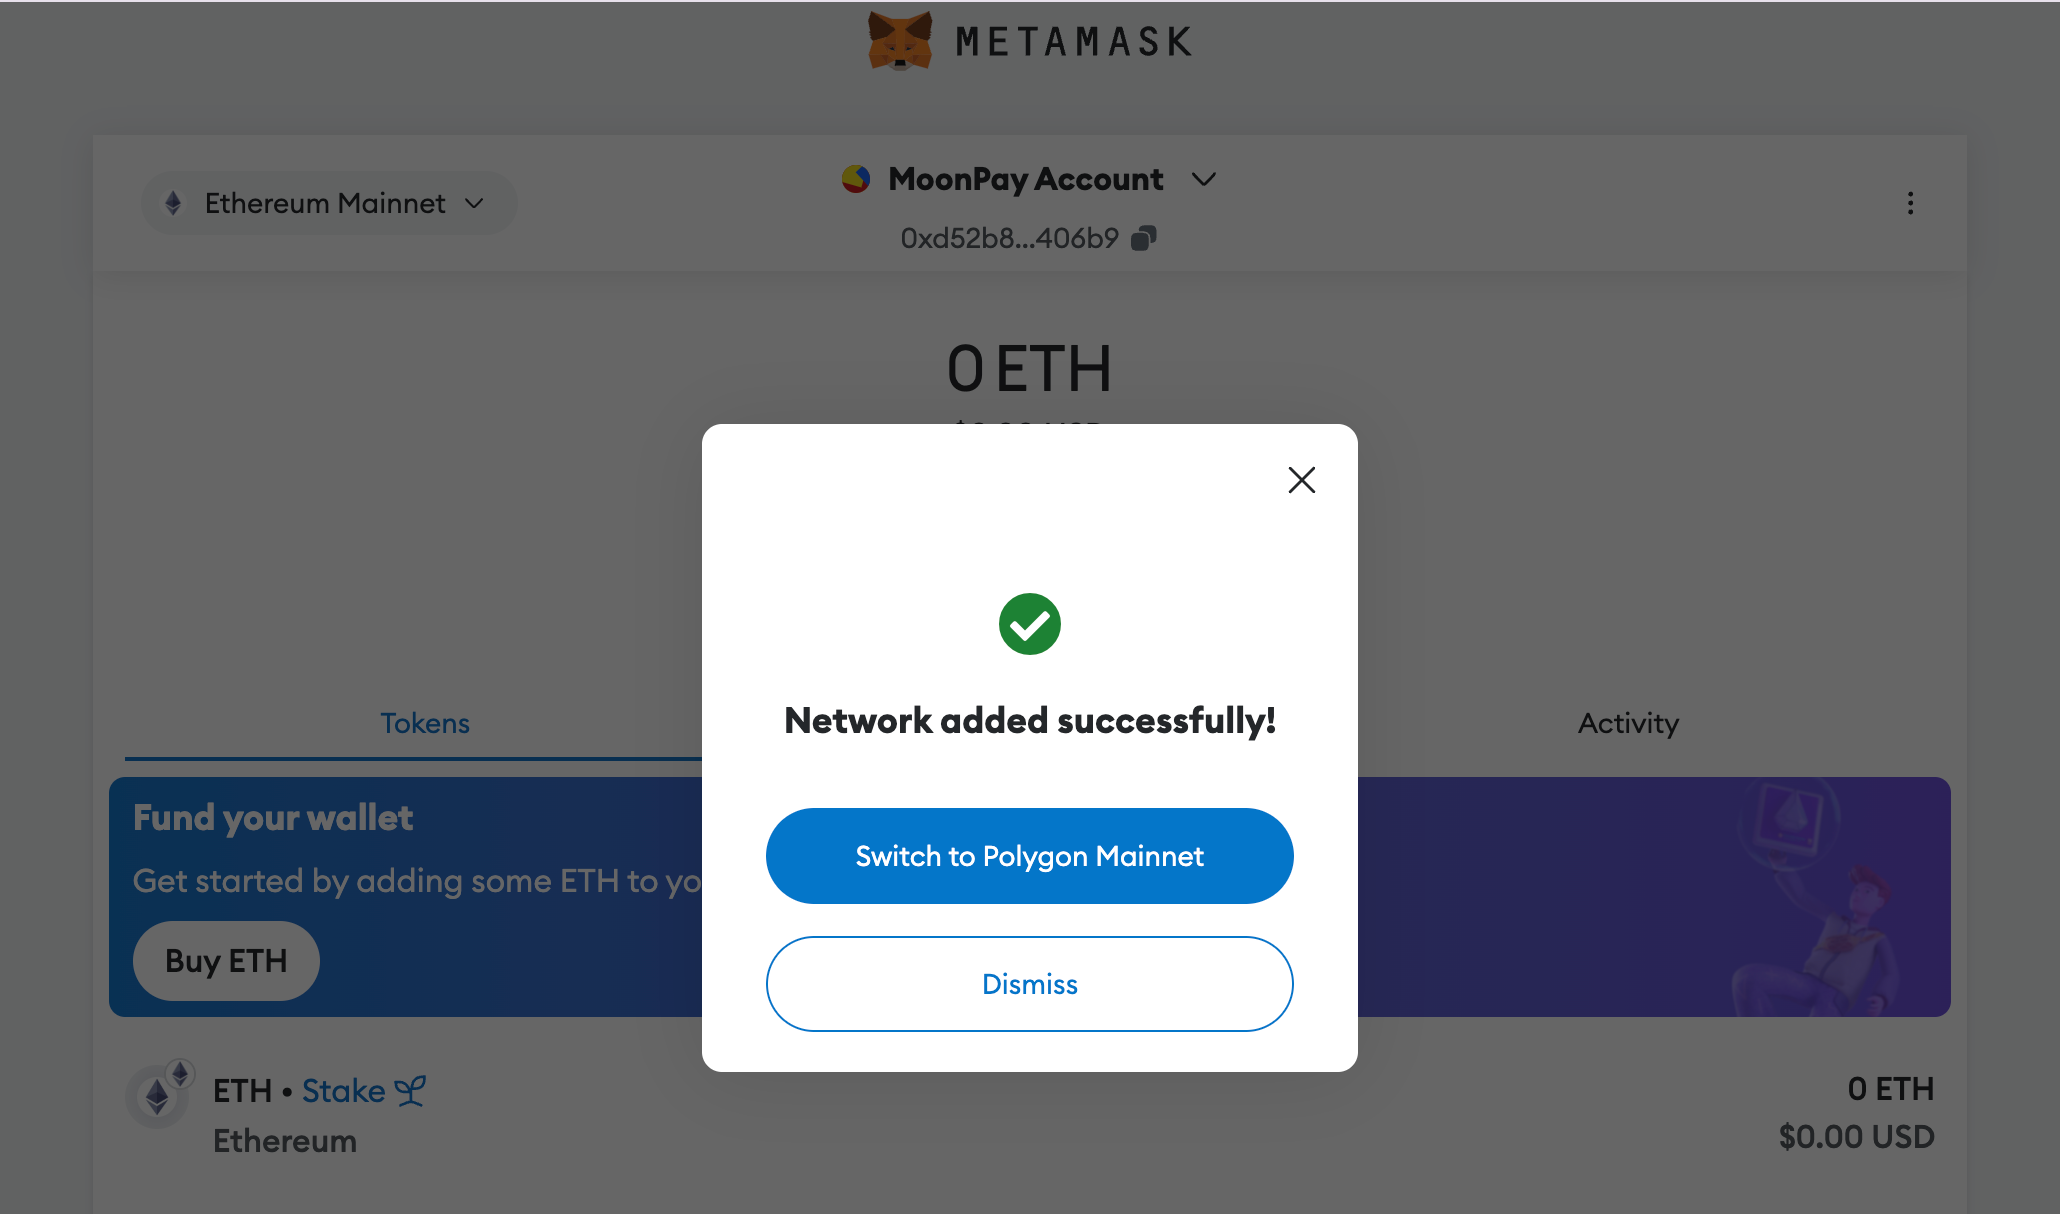The width and height of the screenshot is (2060, 1214).
Task: Click the green success checkmark icon
Action: (1029, 623)
